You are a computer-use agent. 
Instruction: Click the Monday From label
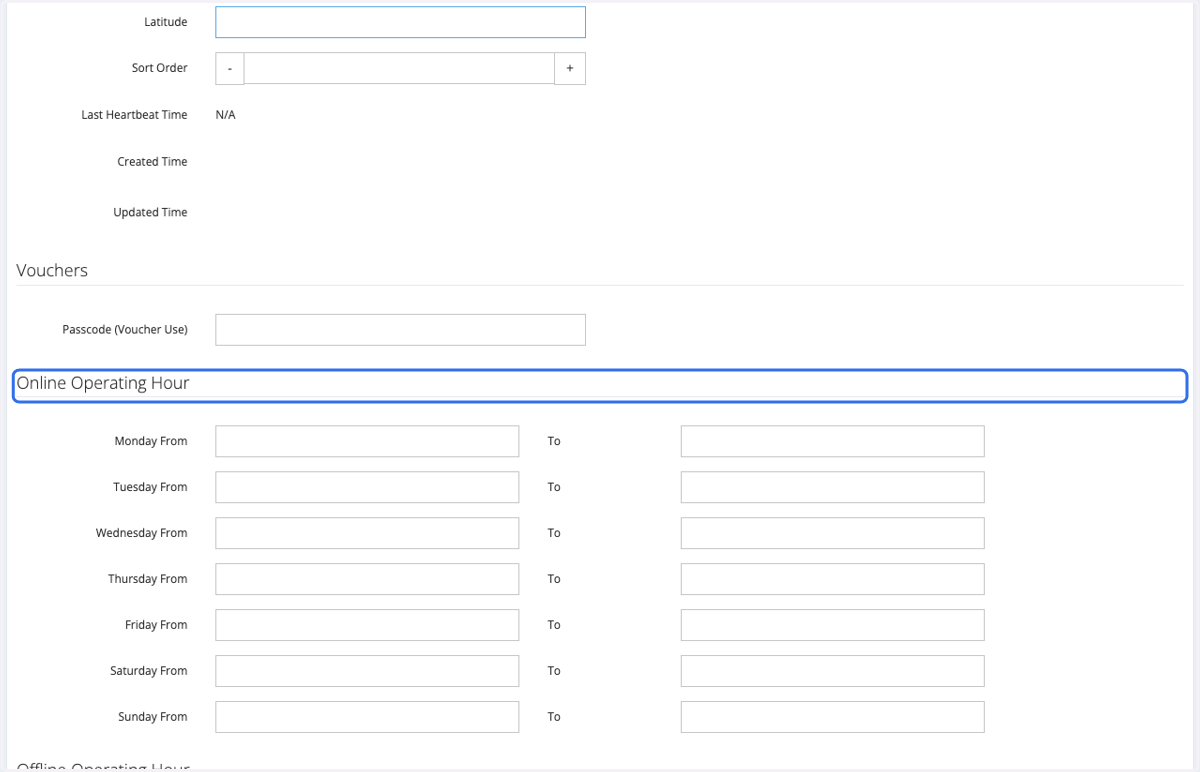click(x=151, y=441)
